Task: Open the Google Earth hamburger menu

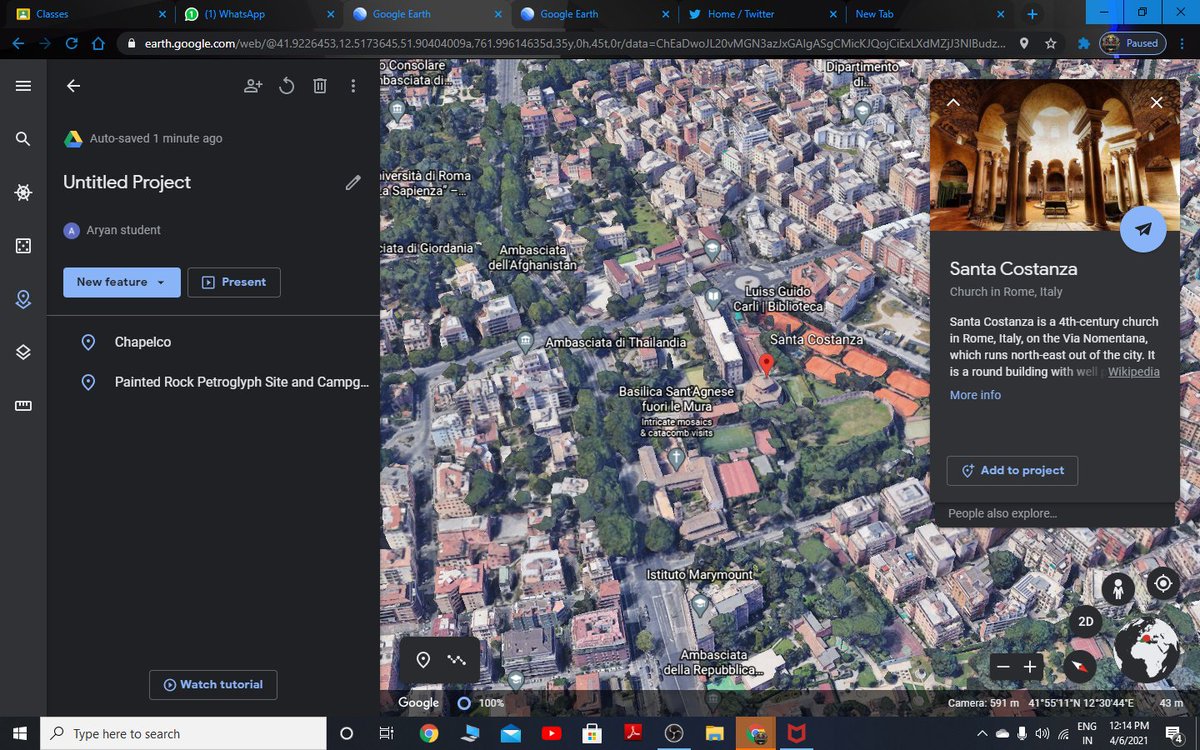Action: (x=23, y=86)
